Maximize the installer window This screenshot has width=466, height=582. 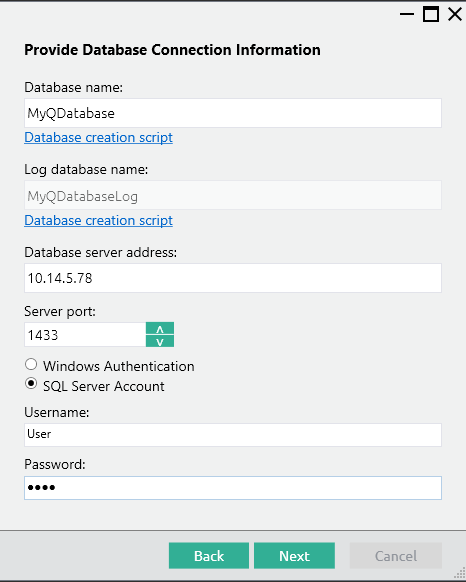[431, 14]
